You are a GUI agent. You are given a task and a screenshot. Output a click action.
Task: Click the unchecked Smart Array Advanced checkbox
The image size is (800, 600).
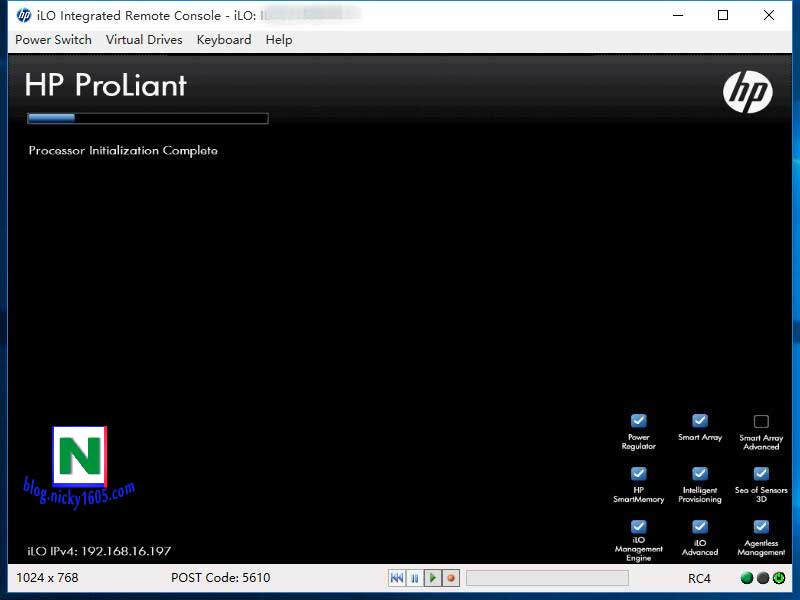click(x=761, y=421)
